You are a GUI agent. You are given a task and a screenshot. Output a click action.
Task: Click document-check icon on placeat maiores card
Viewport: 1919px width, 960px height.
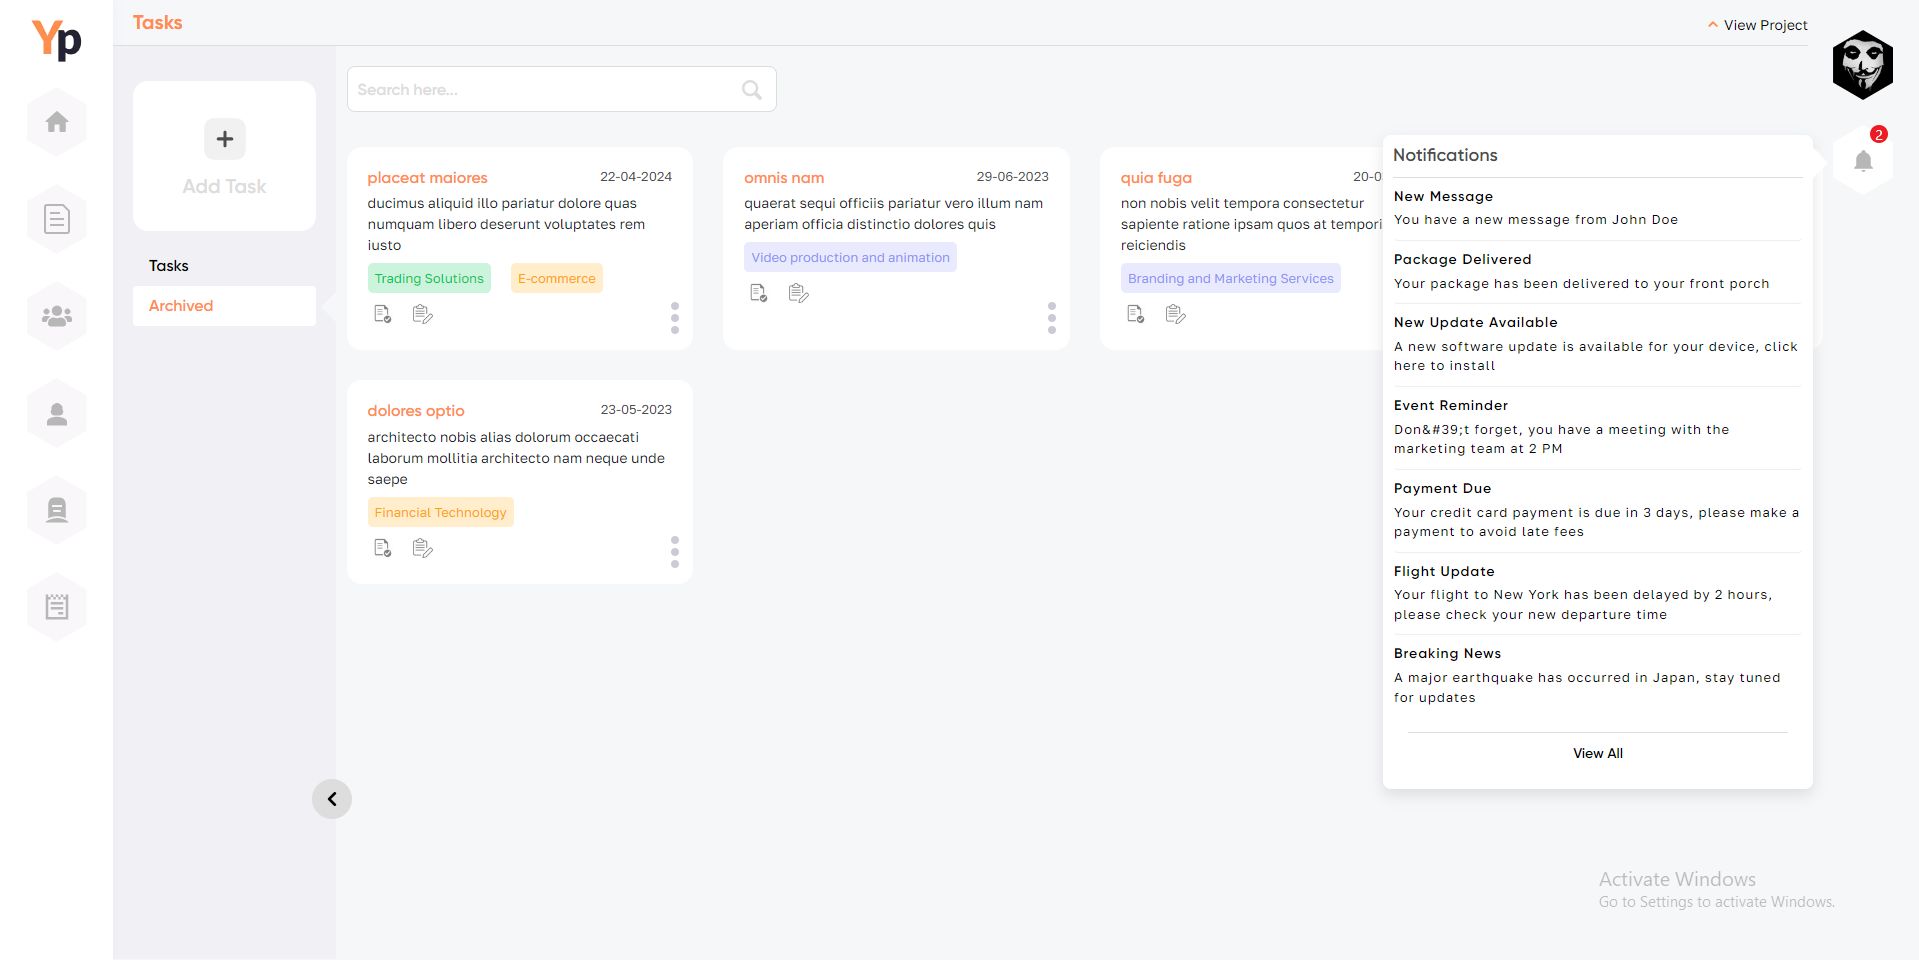pyautogui.click(x=382, y=314)
